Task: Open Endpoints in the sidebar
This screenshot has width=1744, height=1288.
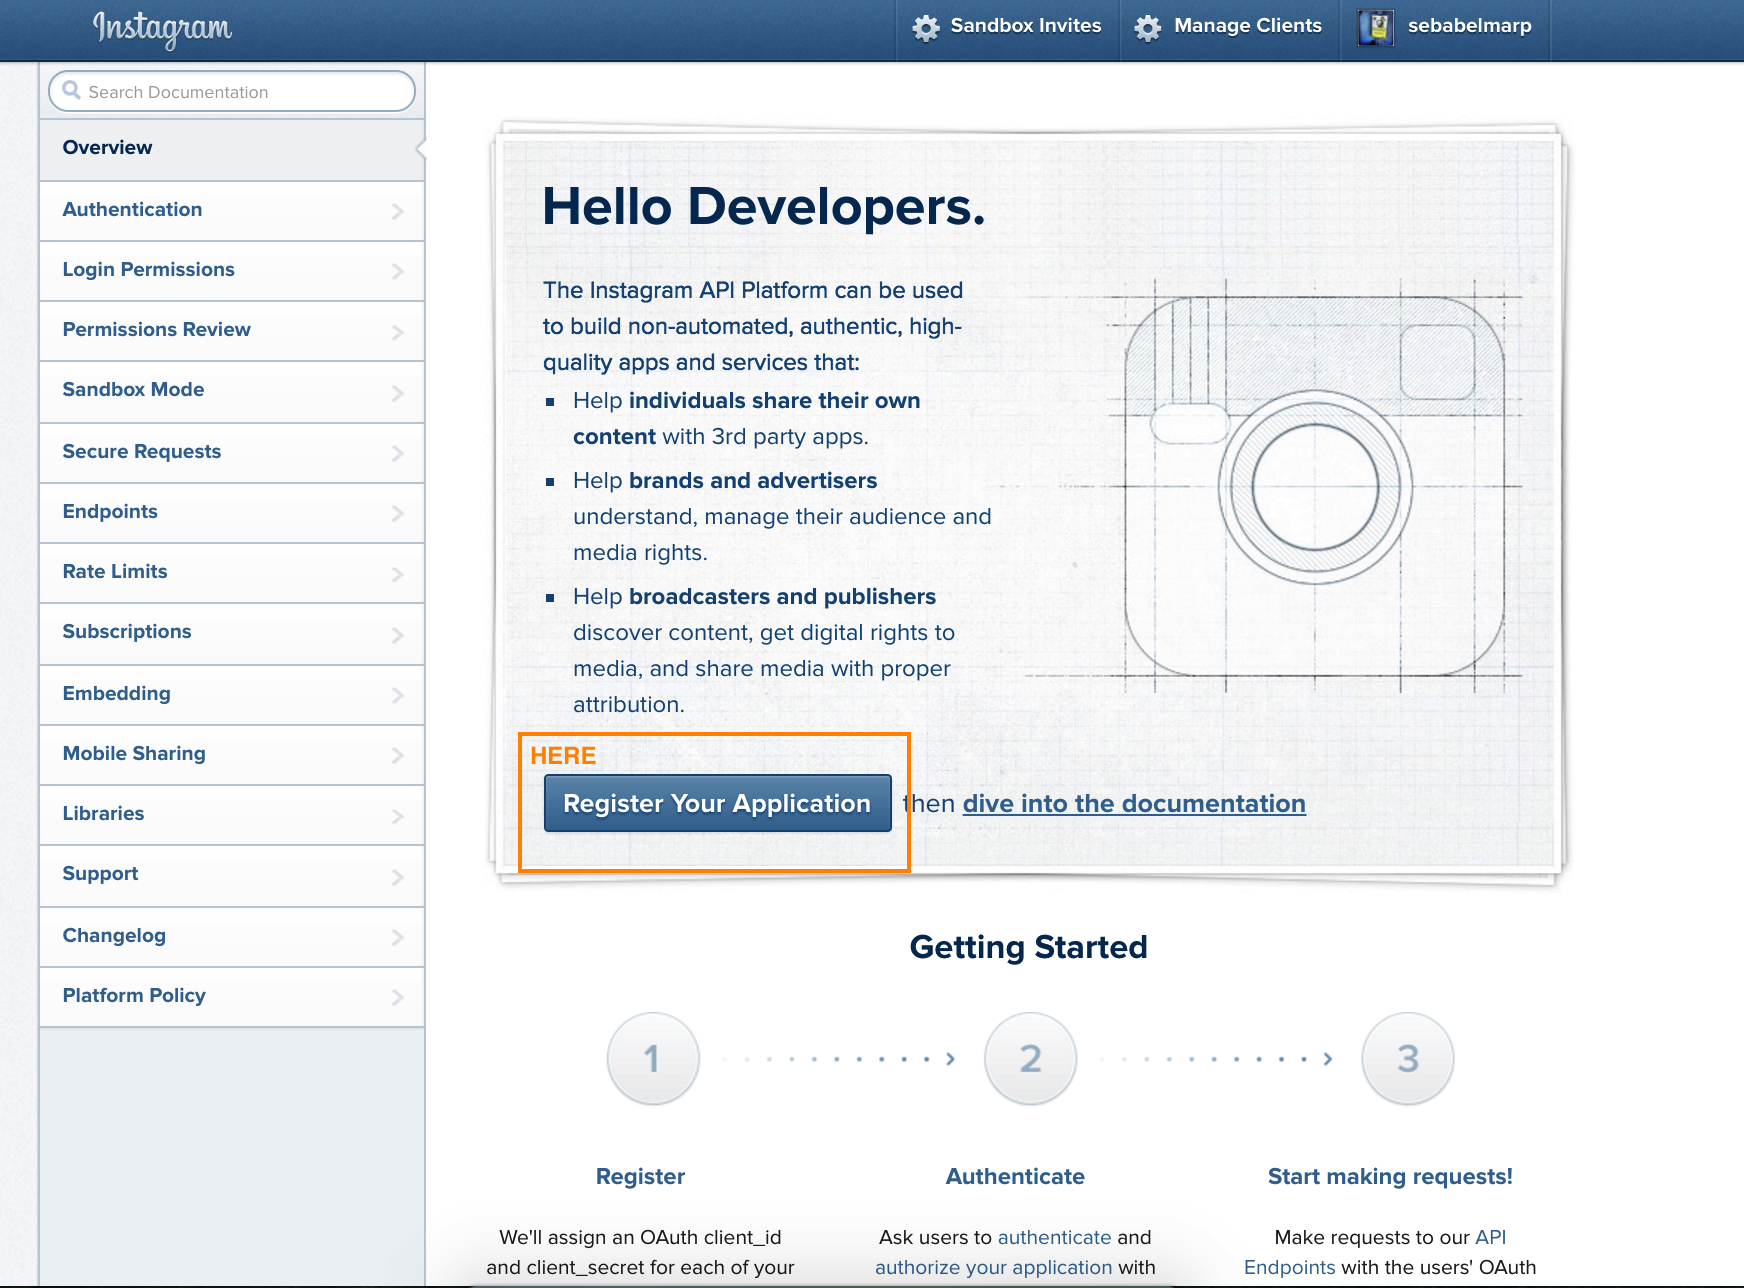Action: 232,512
